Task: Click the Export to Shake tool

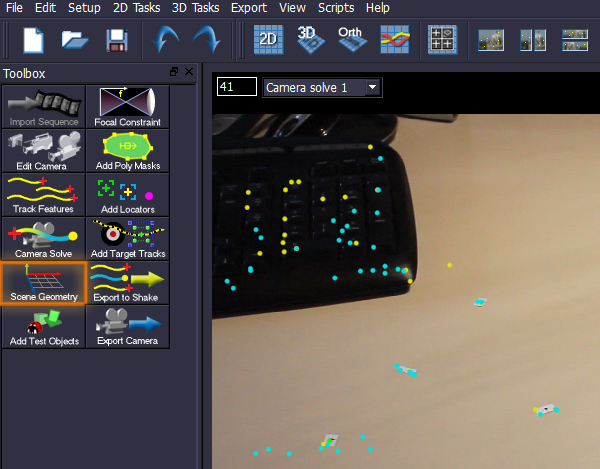Action: pos(128,283)
